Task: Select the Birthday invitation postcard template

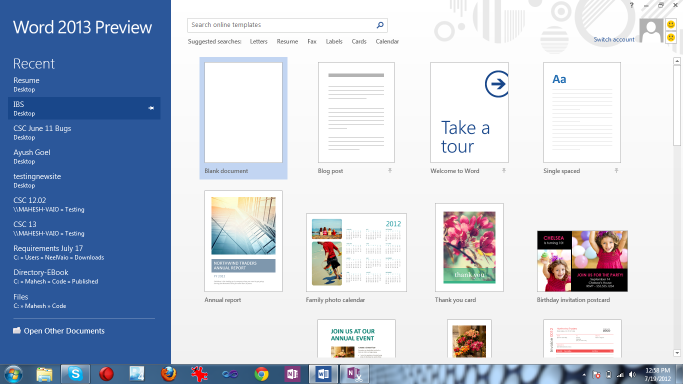Action: point(582,261)
